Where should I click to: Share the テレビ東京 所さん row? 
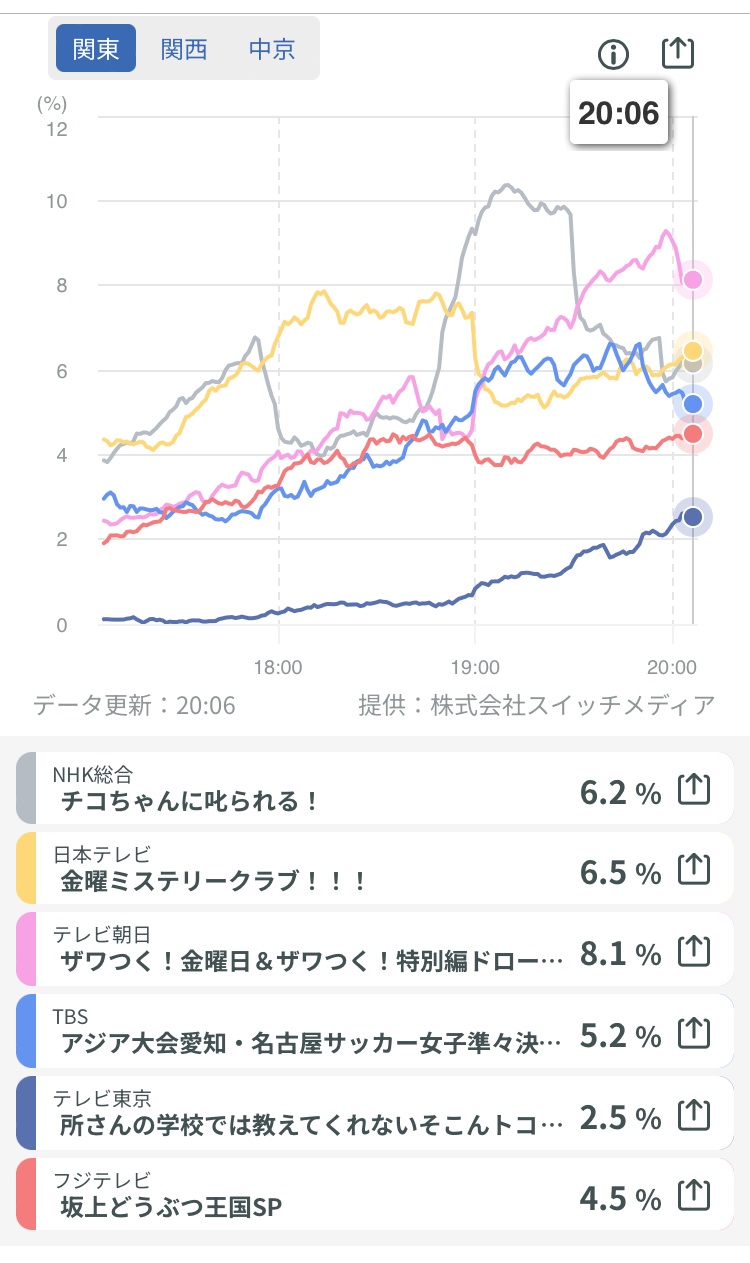coord(694,1114)
